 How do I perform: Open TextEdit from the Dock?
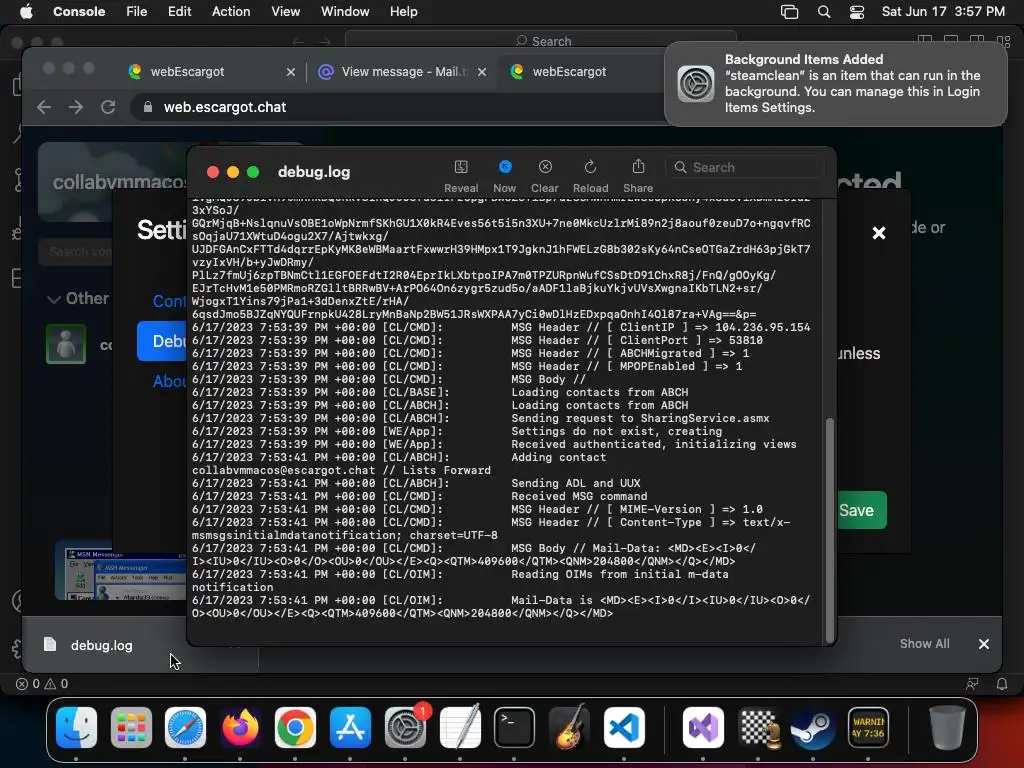(x=460, y=727)
